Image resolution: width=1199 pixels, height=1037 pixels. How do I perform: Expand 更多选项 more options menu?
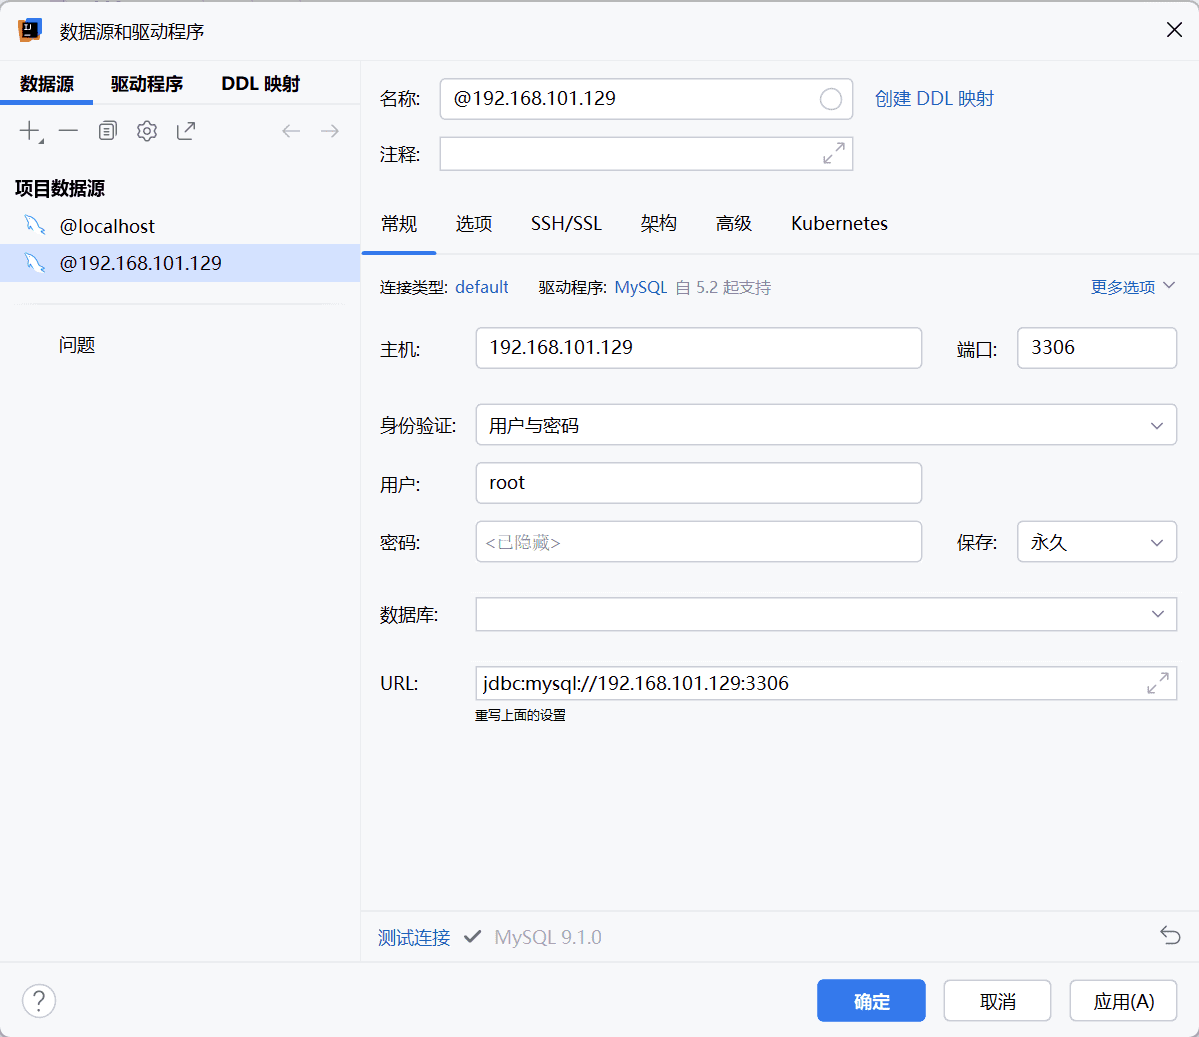(1132, 287)
